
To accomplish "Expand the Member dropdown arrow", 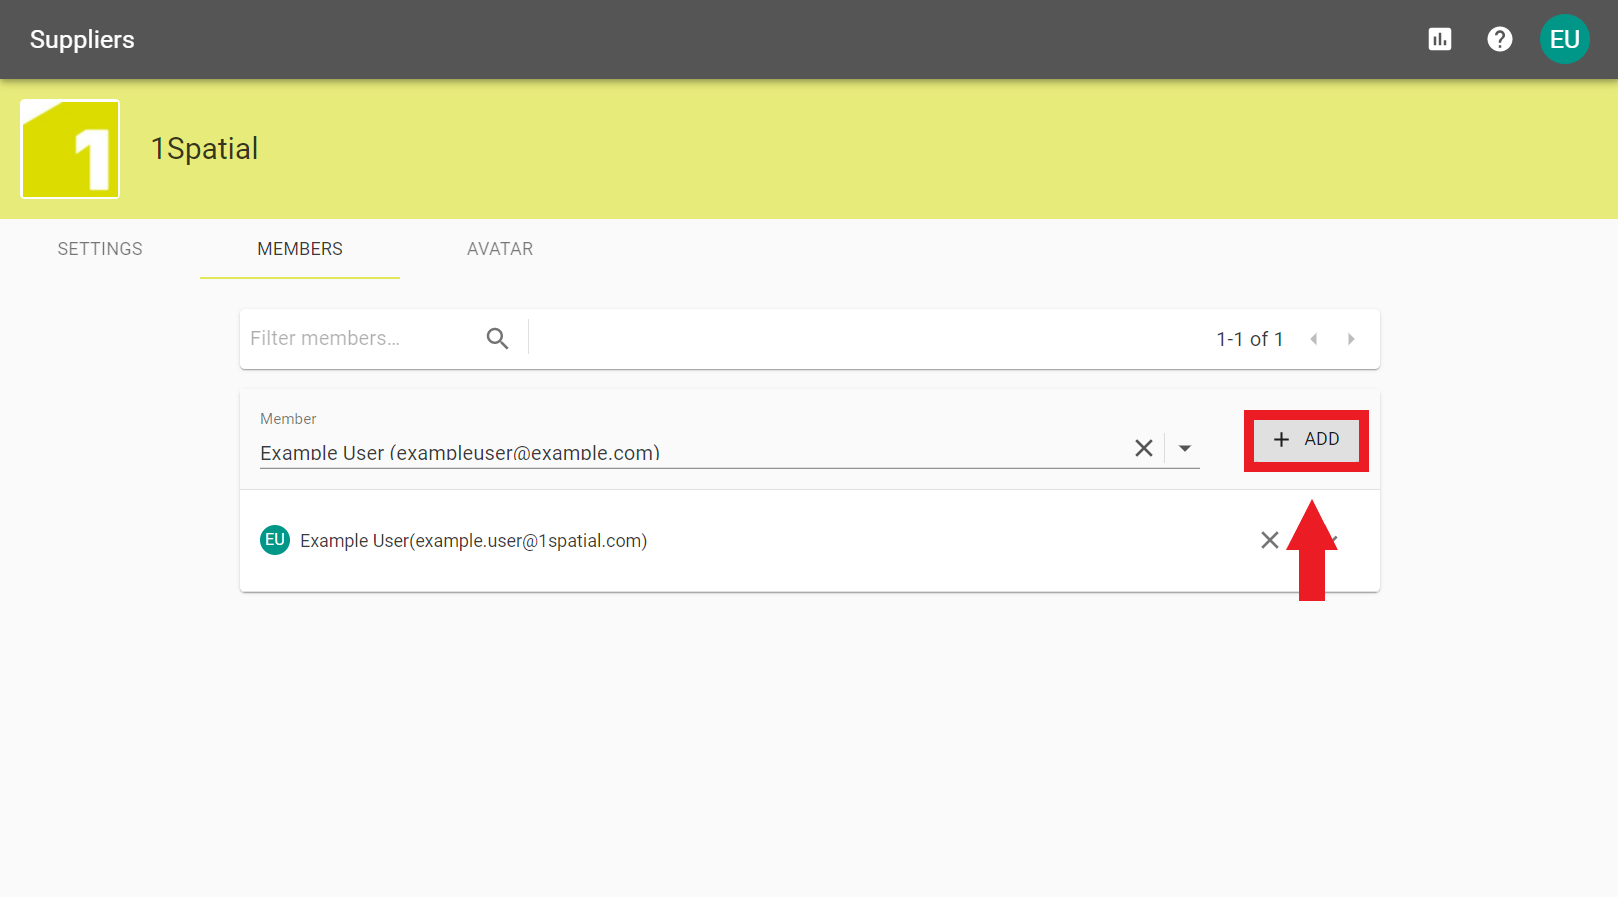I will (x=1185, y=448).
